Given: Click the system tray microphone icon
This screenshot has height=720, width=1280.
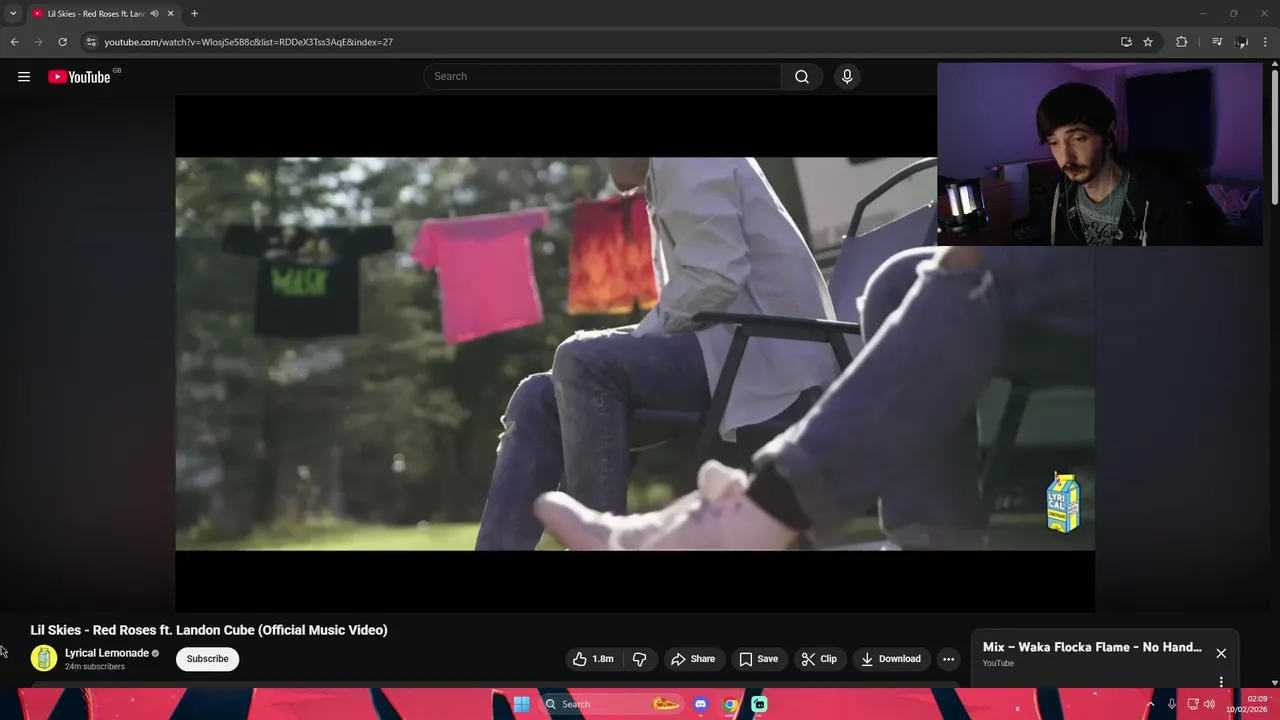Looking at the screenshot, I should tap(1171, 704).
